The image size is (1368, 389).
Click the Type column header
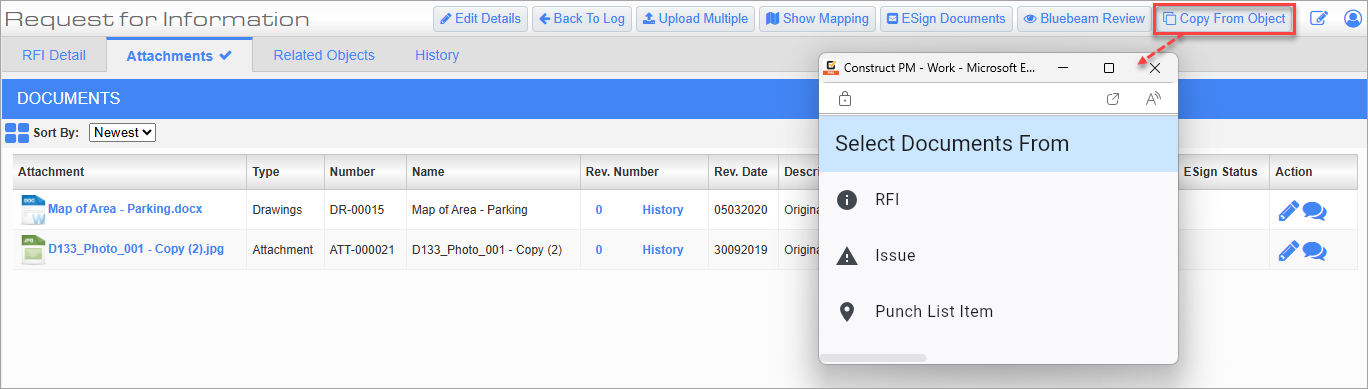pos(285,172)
